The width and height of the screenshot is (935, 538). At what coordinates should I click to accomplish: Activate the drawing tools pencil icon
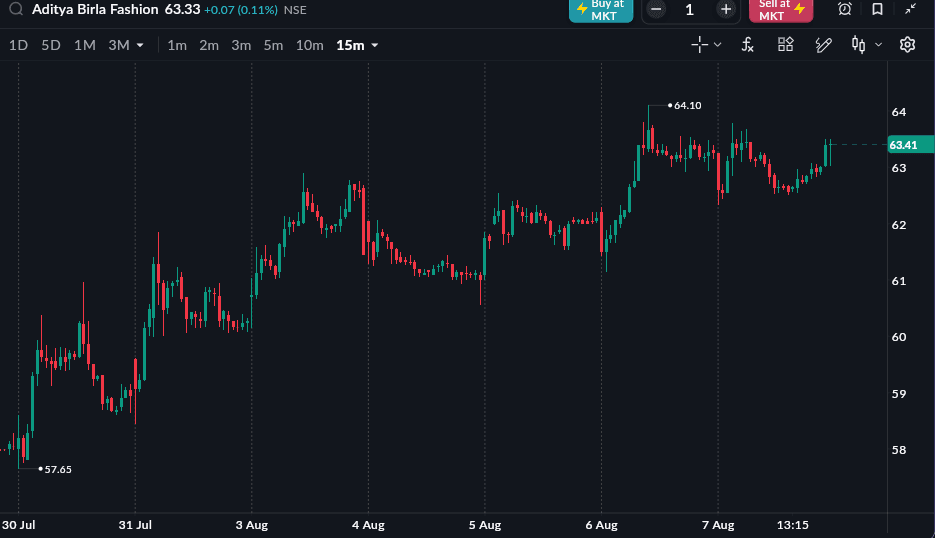tap(823, 45)
